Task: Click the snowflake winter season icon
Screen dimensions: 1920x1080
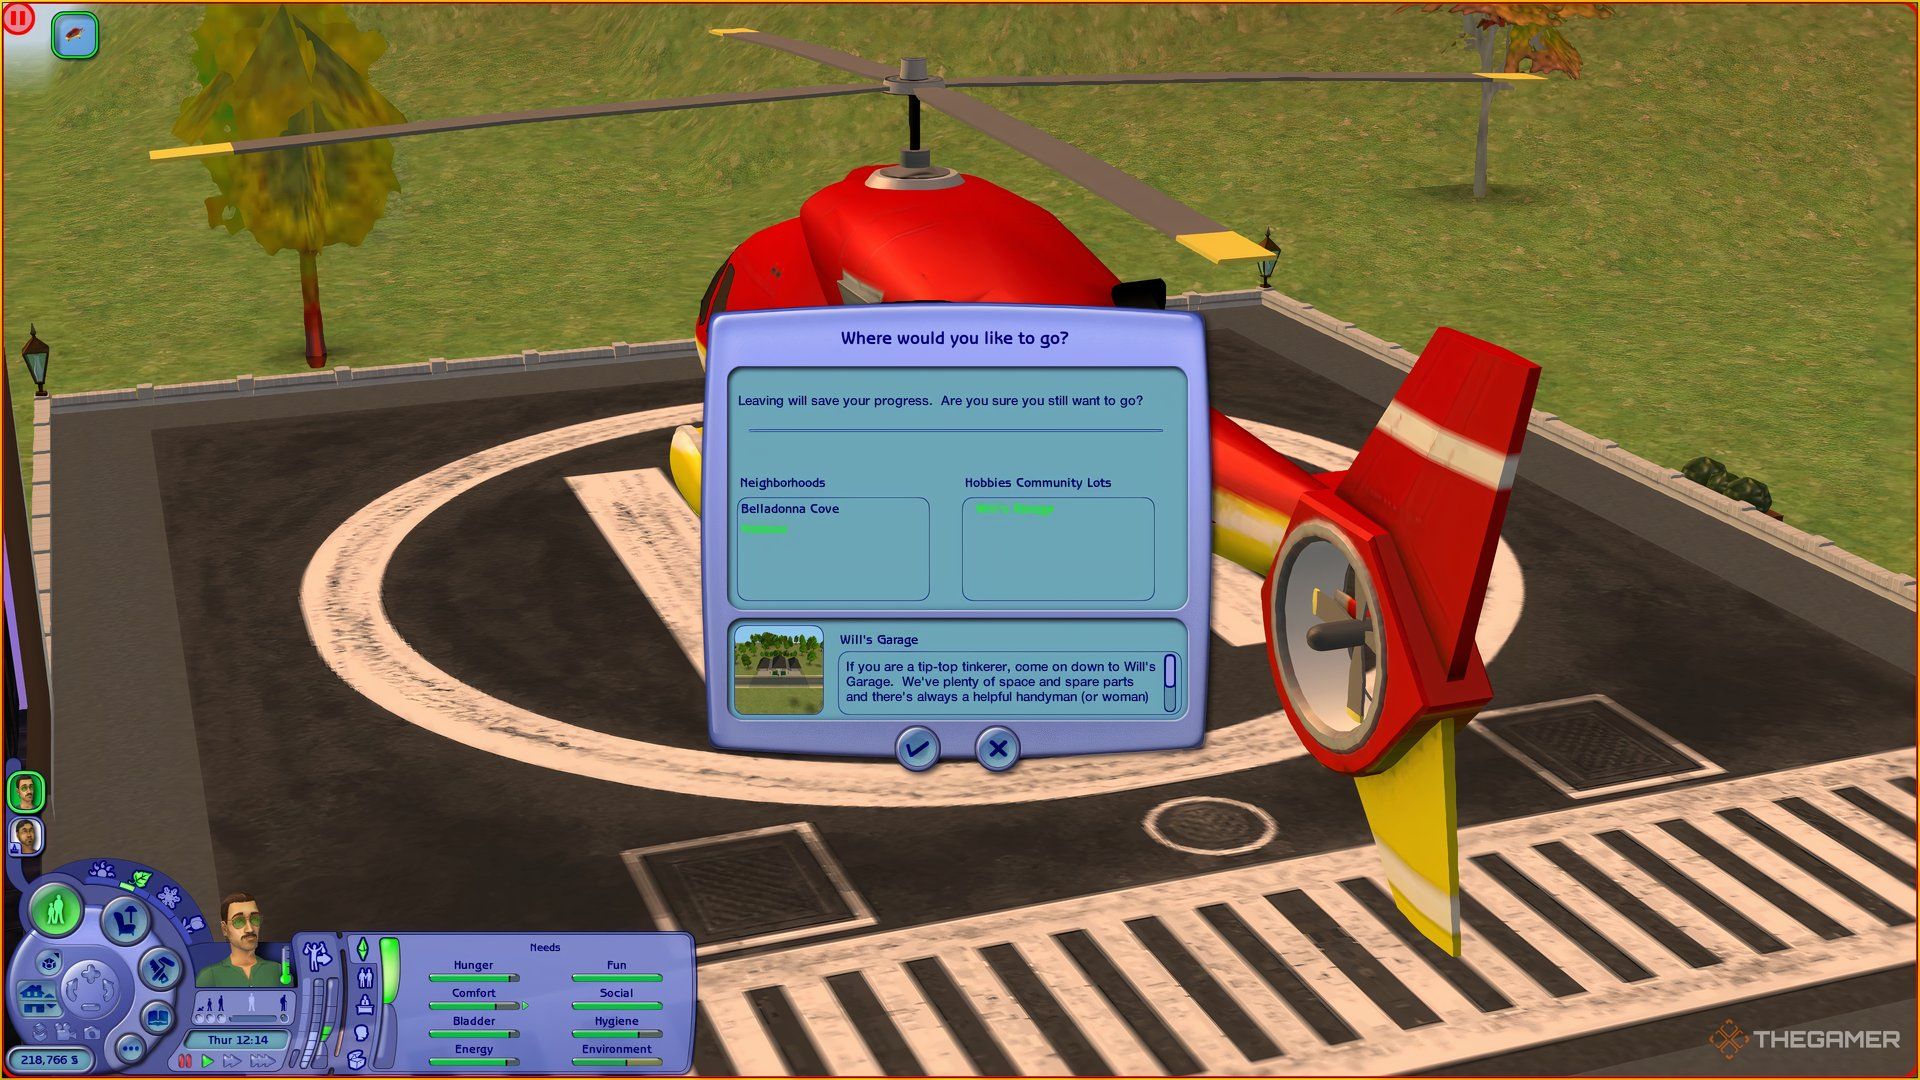Action: point(169,897)
